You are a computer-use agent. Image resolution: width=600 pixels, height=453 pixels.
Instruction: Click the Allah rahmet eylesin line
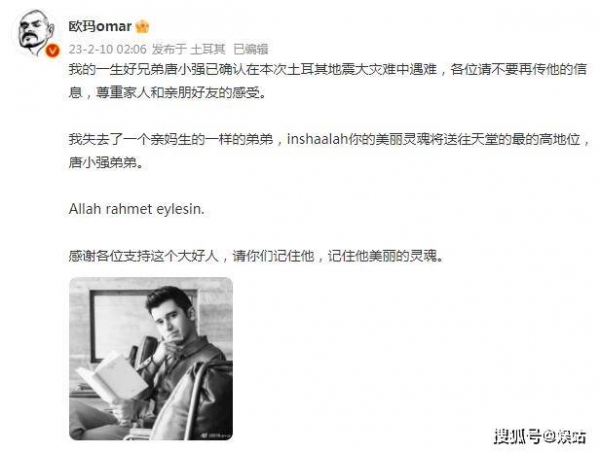(x=137, y=209)
